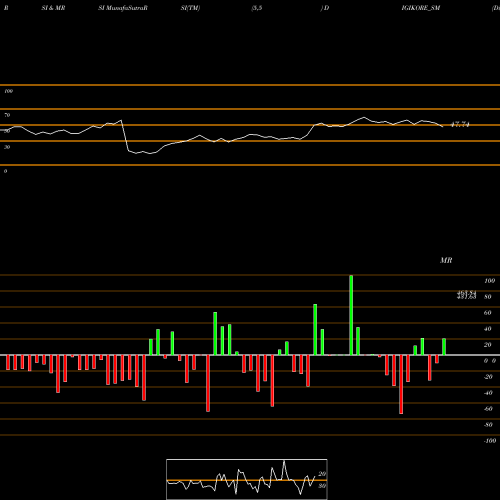Click the -100 label on the MR axis
This screenshot has width=500, height=500.
click(490, 441)
